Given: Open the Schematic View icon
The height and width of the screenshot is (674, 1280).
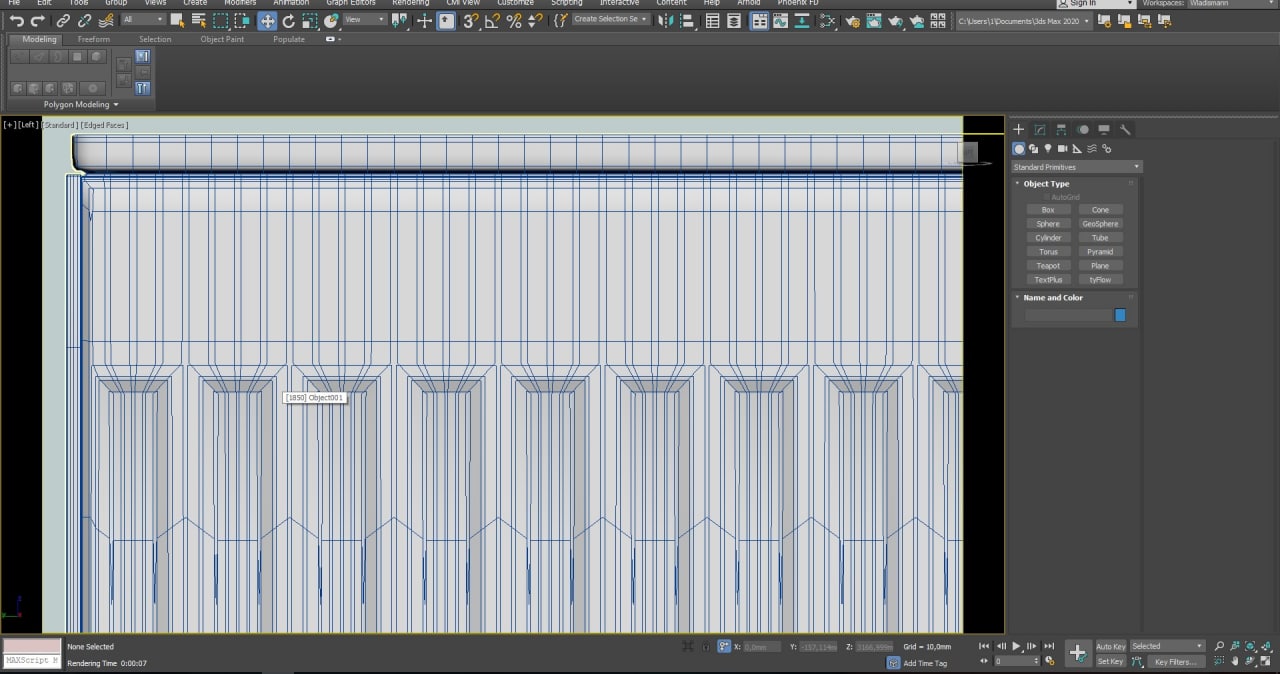Looking at the screenshot, I should click(803, 21).
